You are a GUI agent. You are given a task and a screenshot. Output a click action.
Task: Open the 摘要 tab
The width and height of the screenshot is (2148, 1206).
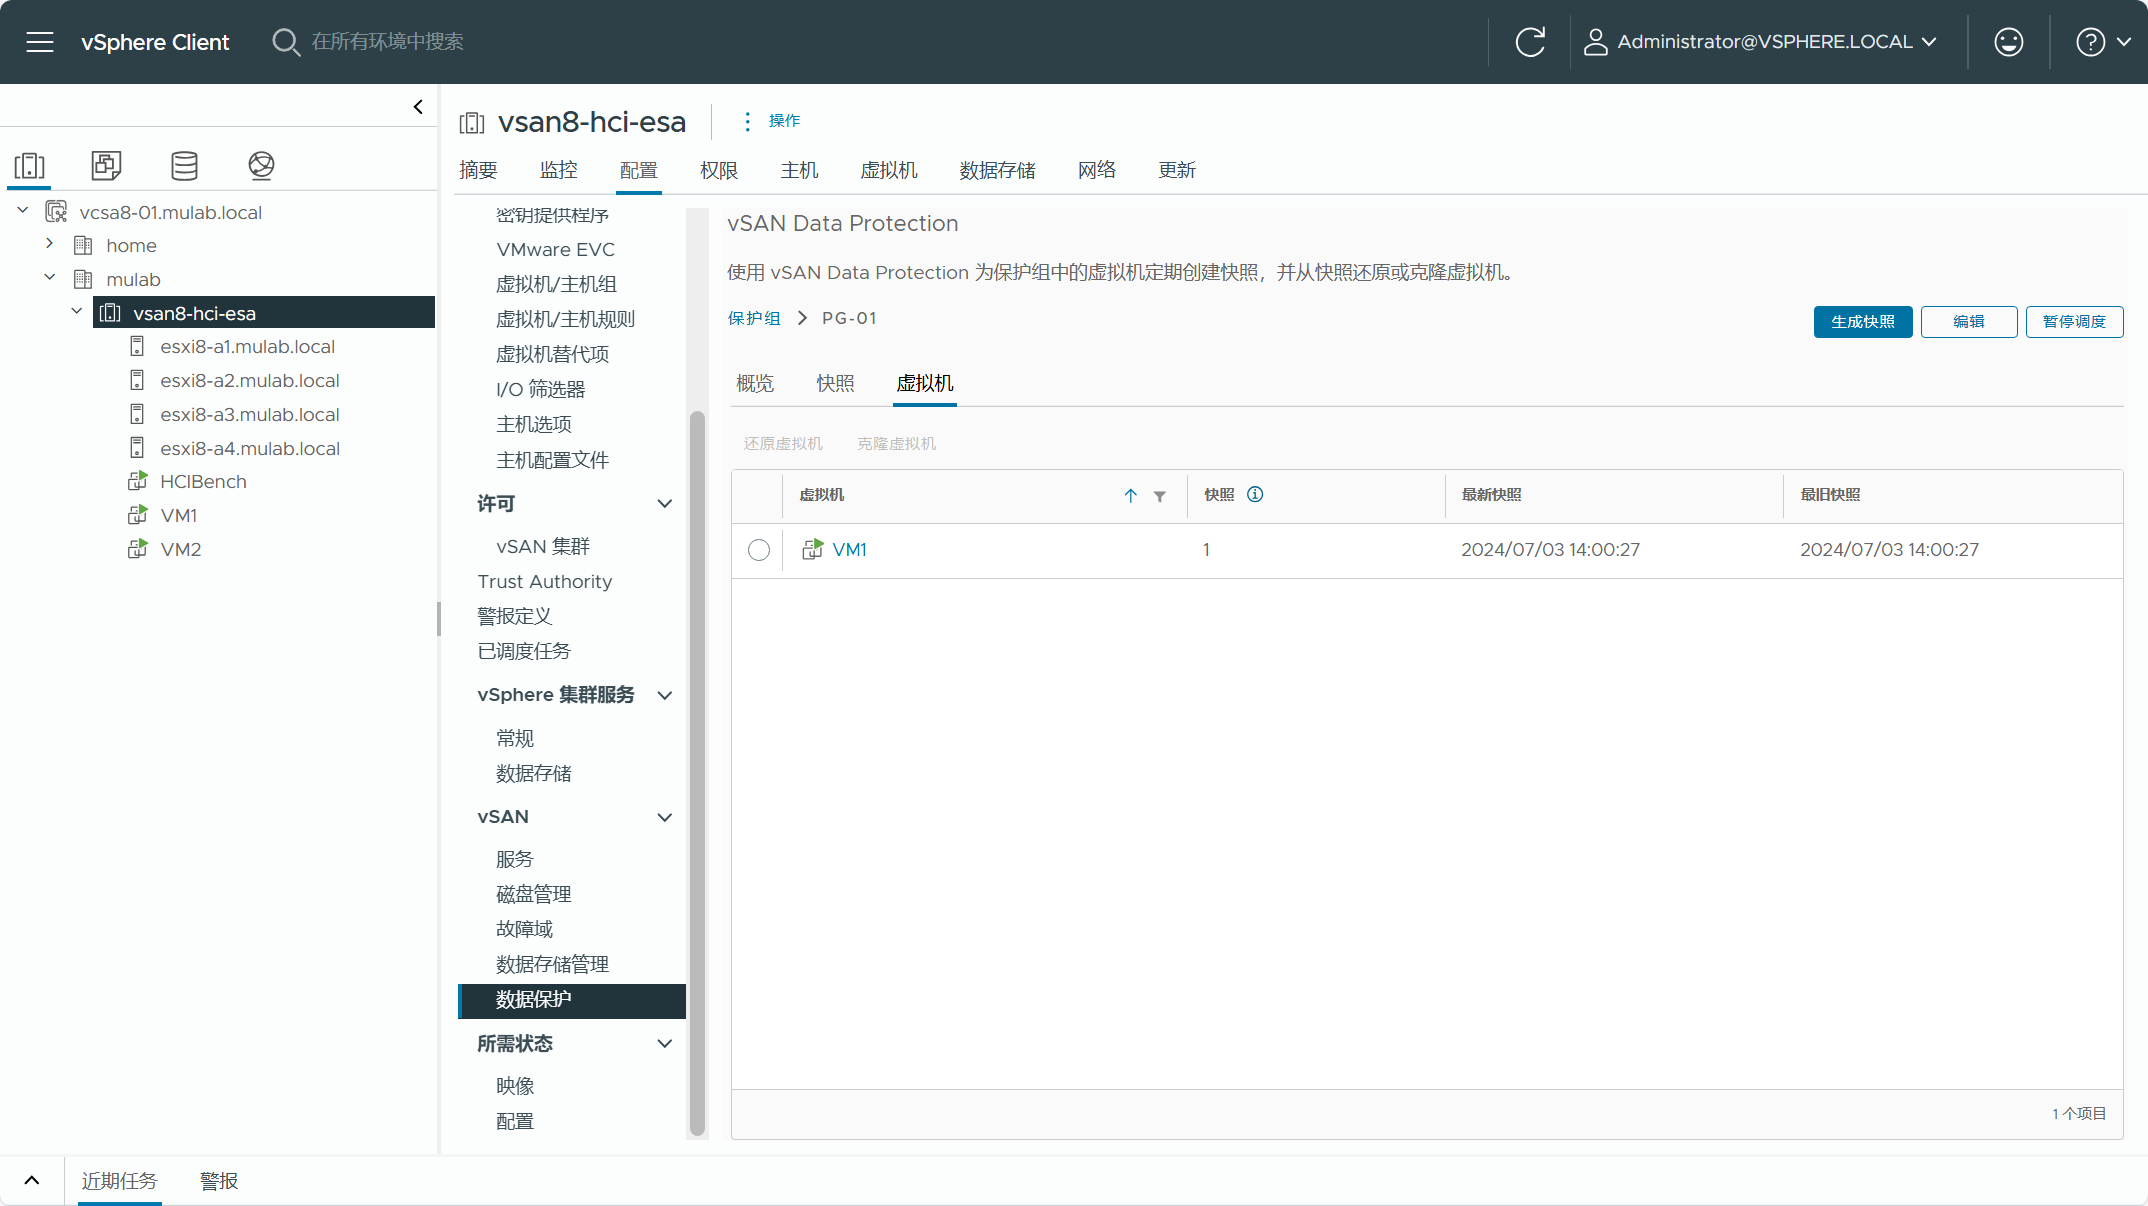tap(478, 171)
